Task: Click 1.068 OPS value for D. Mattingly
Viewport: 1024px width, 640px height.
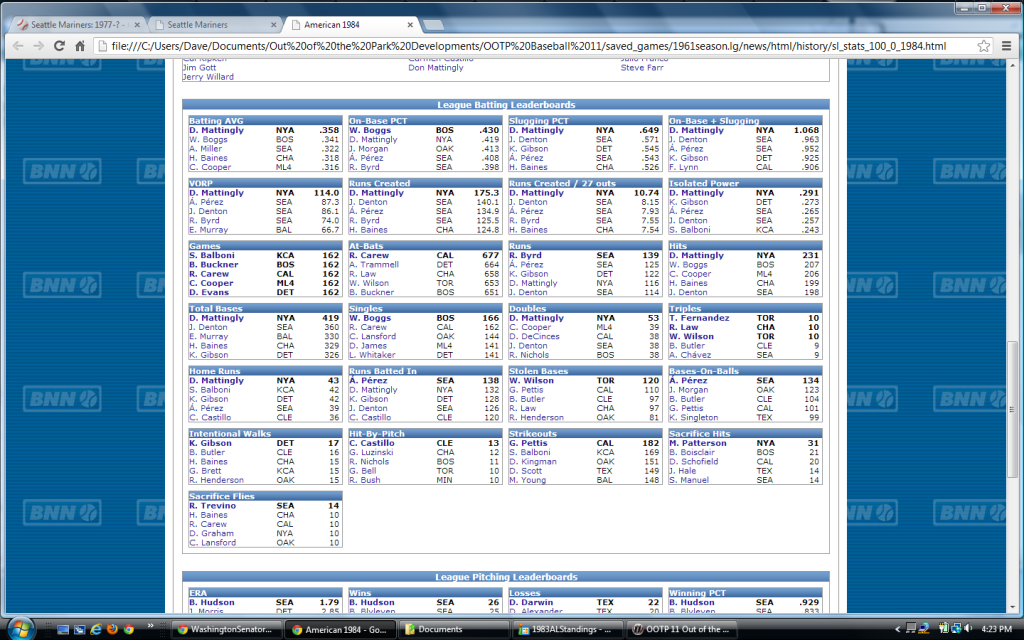Action: [806, 131]
